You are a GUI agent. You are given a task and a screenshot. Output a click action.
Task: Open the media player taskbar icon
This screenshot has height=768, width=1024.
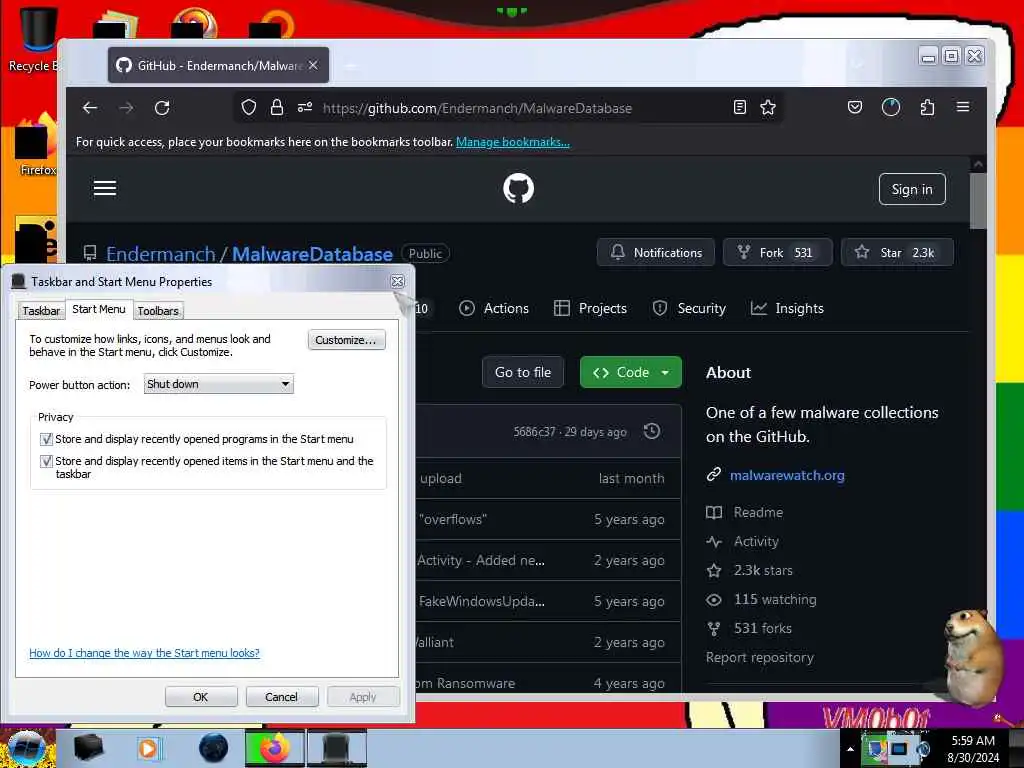148,748
